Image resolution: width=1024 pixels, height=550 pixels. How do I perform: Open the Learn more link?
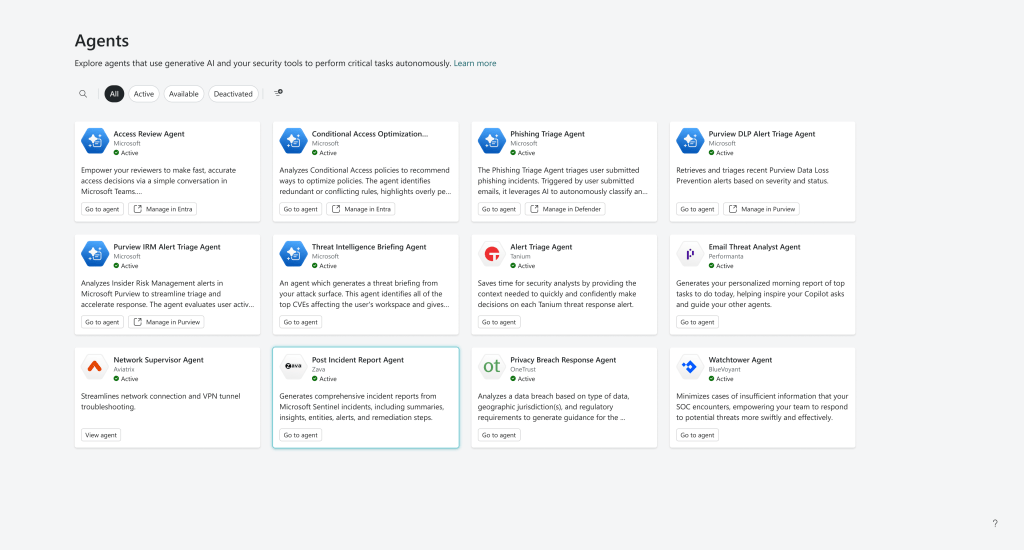[475, 63]
